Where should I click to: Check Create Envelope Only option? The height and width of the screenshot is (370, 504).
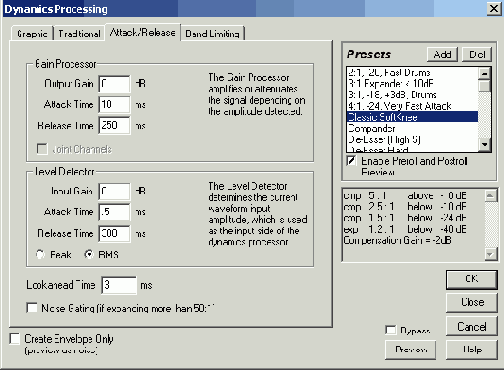coord(15,339)
